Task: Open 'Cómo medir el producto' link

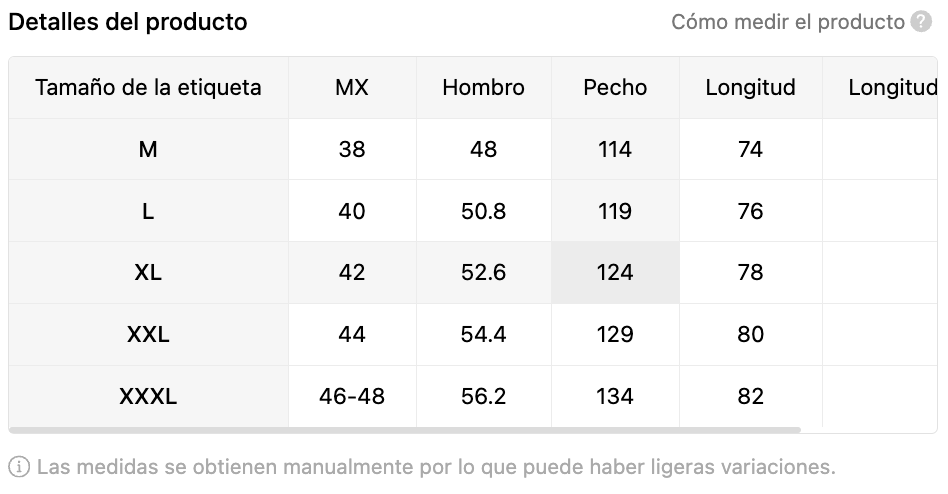Action: pos(788,22)
